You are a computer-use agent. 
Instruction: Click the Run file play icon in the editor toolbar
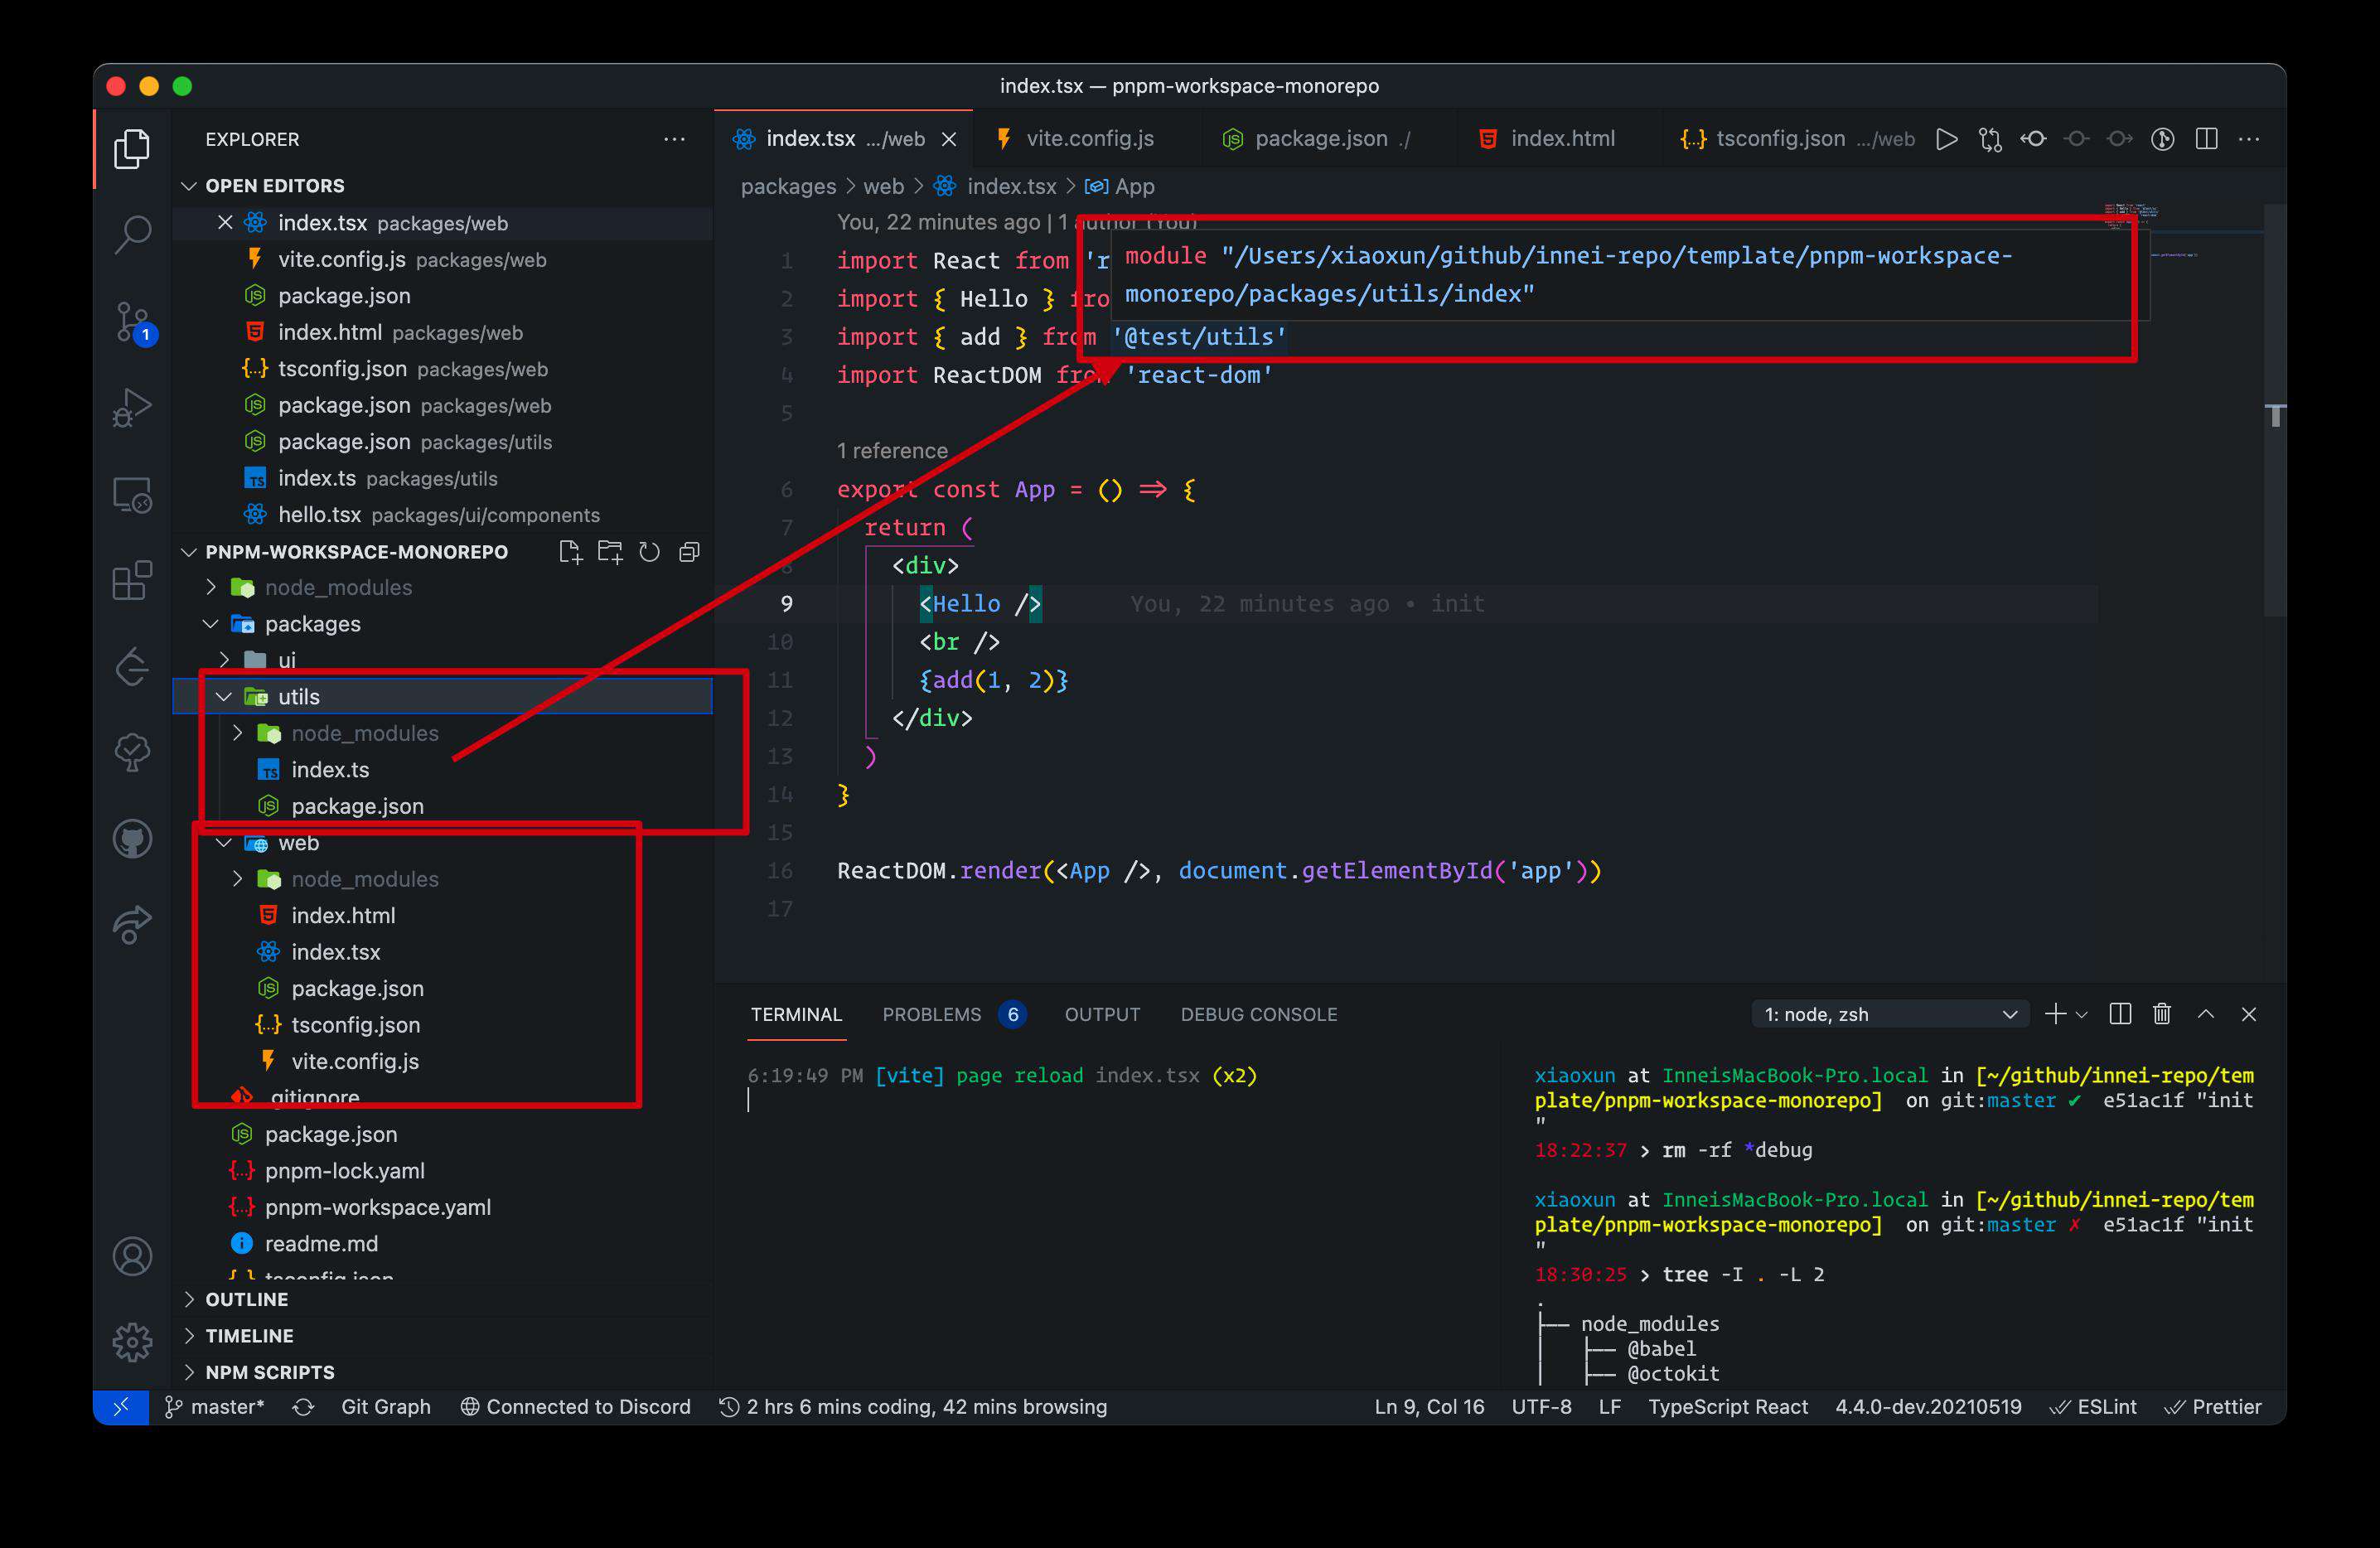point(1946,139)
